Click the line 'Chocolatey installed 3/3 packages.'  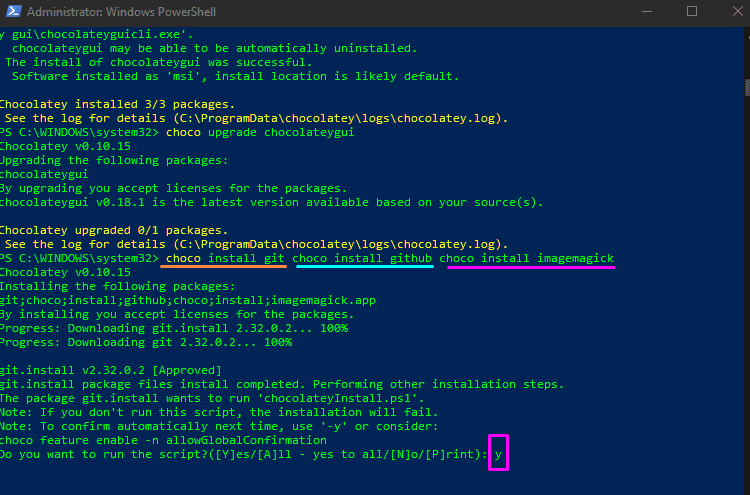click(x=117, y=104)
